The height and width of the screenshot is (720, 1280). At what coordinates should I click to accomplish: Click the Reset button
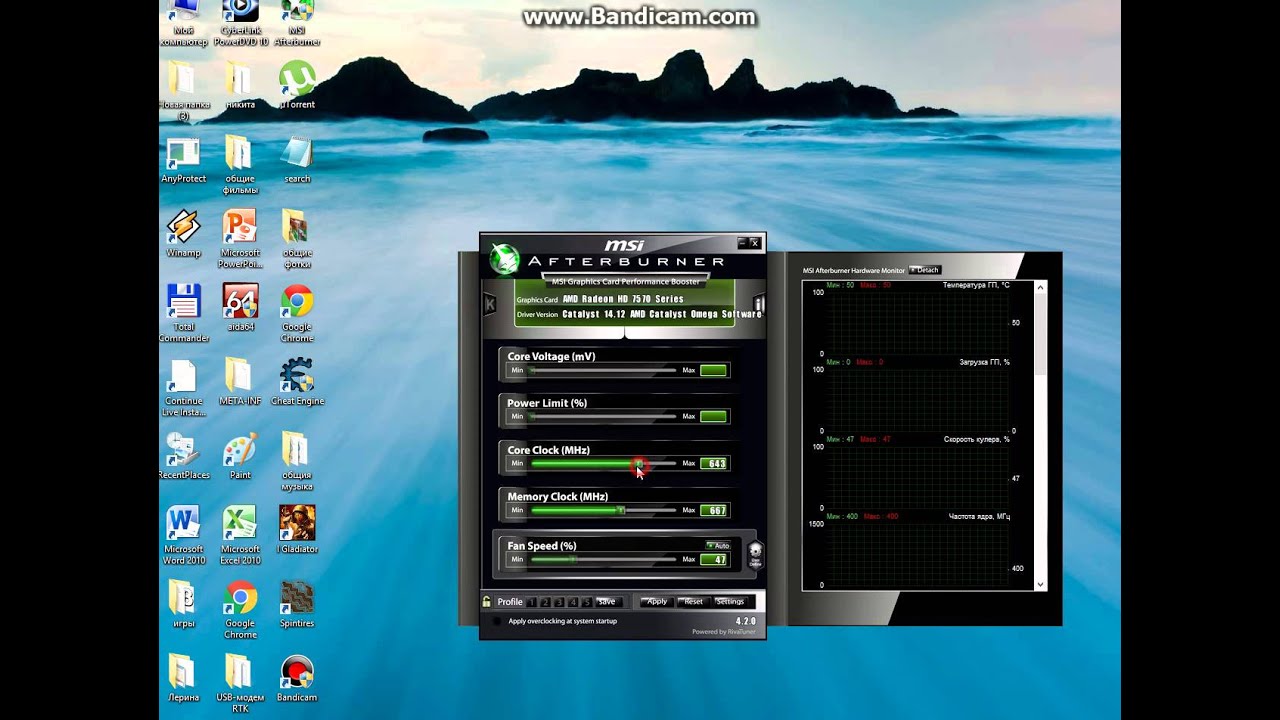pyautogui.click(x=693, y=602)
